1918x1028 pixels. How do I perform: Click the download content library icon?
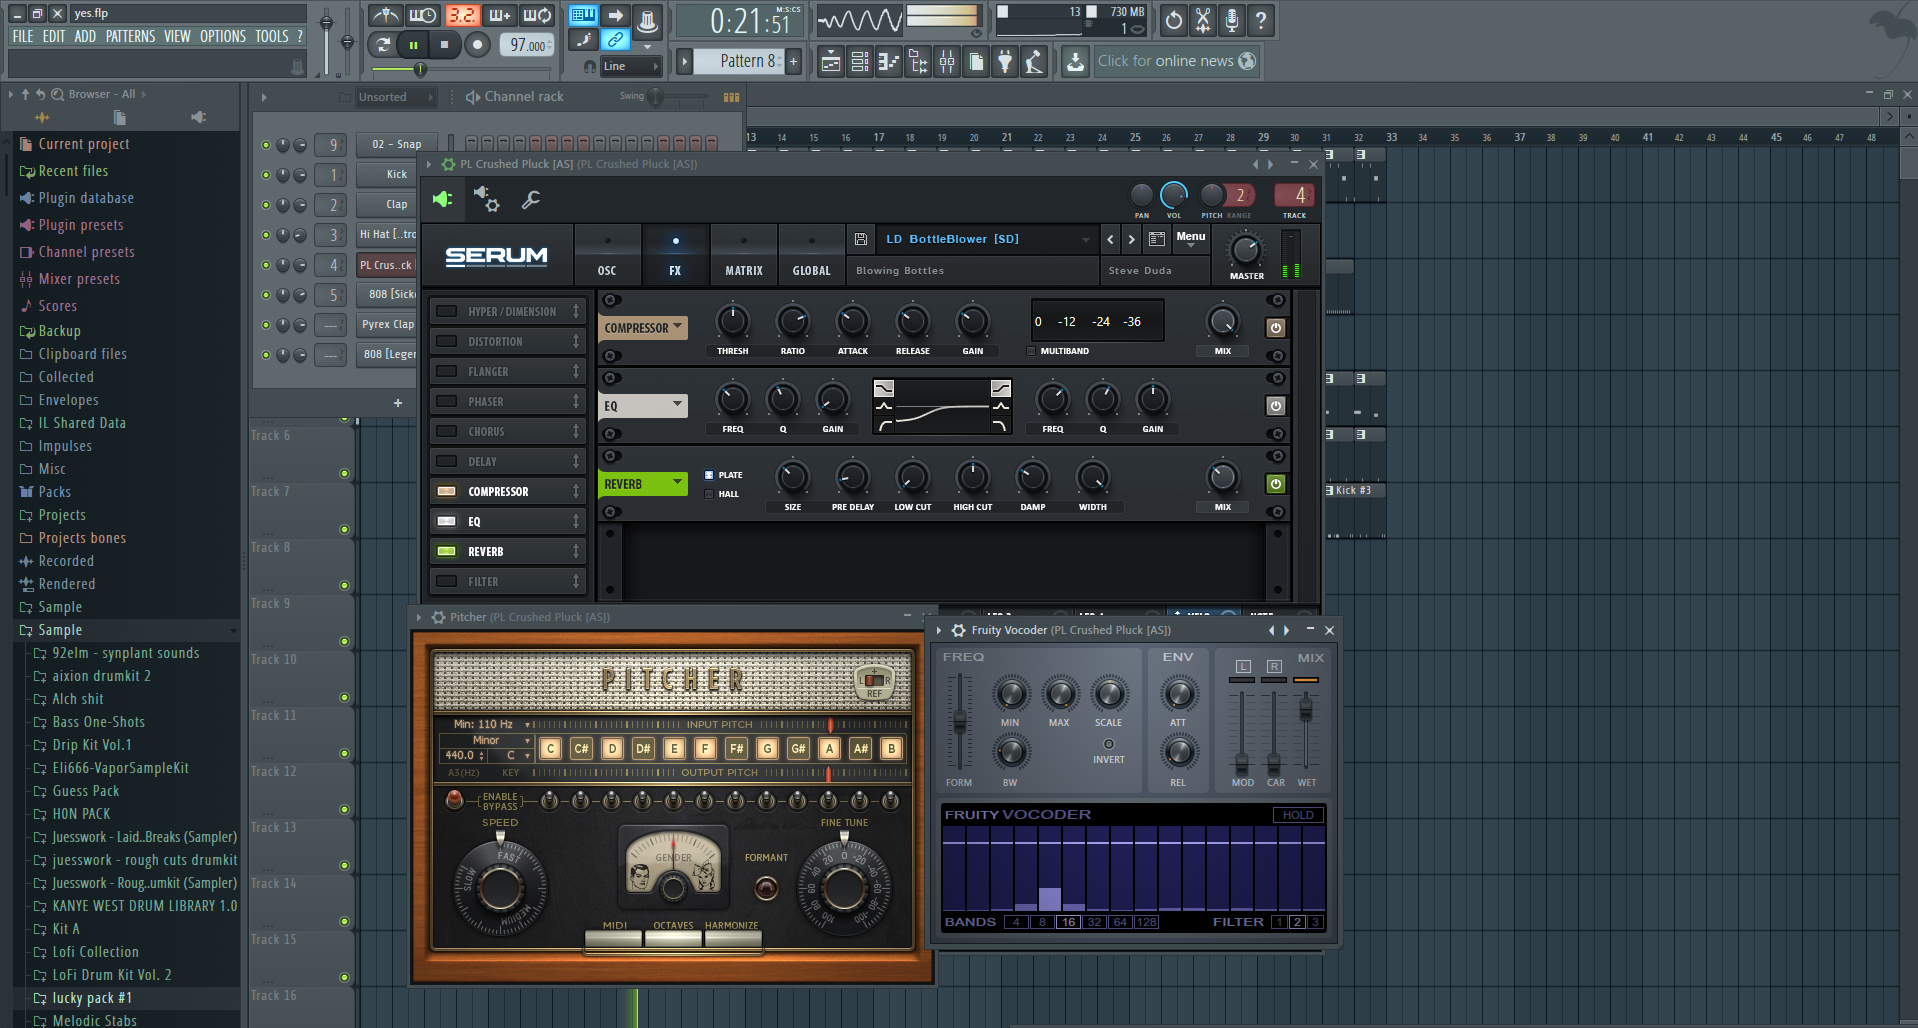(1075, 62)
